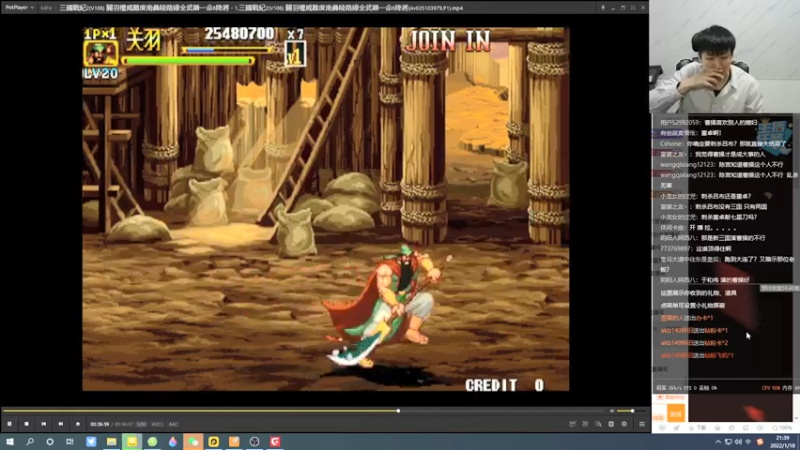Adjust the PotPlayer volume slider

tap(632, 411)
